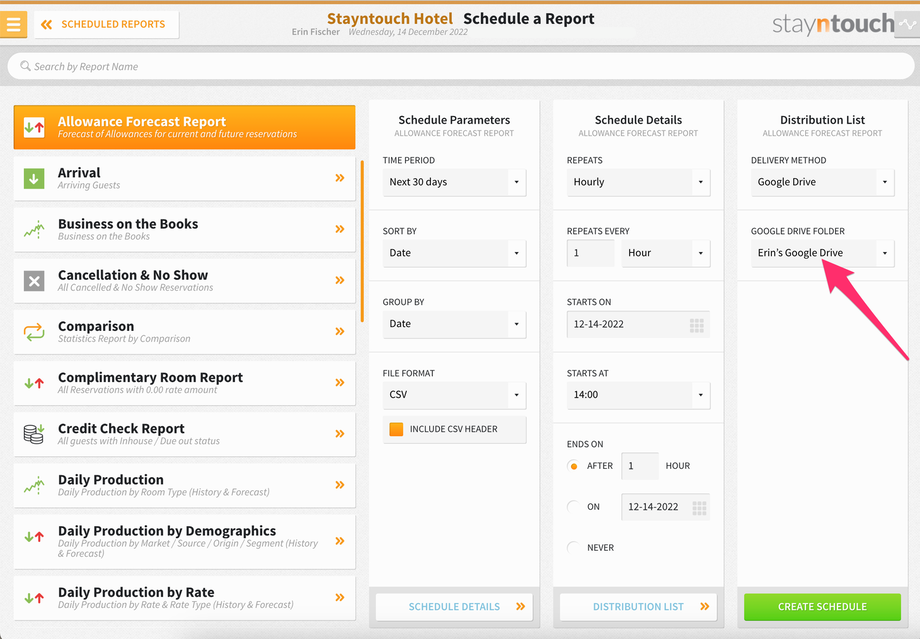Open the Delivery Method dropdown
Image resolution: width=920 pixels, height=639 pixels.
(823, 182)
